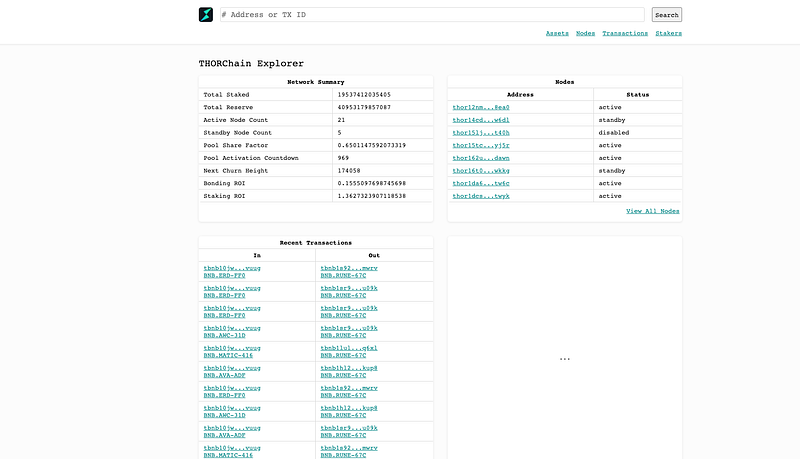The width and height of the screenshot is (800, 459).
Task: Open node thor15tc...yj5r
Action: tap(481, 145)
